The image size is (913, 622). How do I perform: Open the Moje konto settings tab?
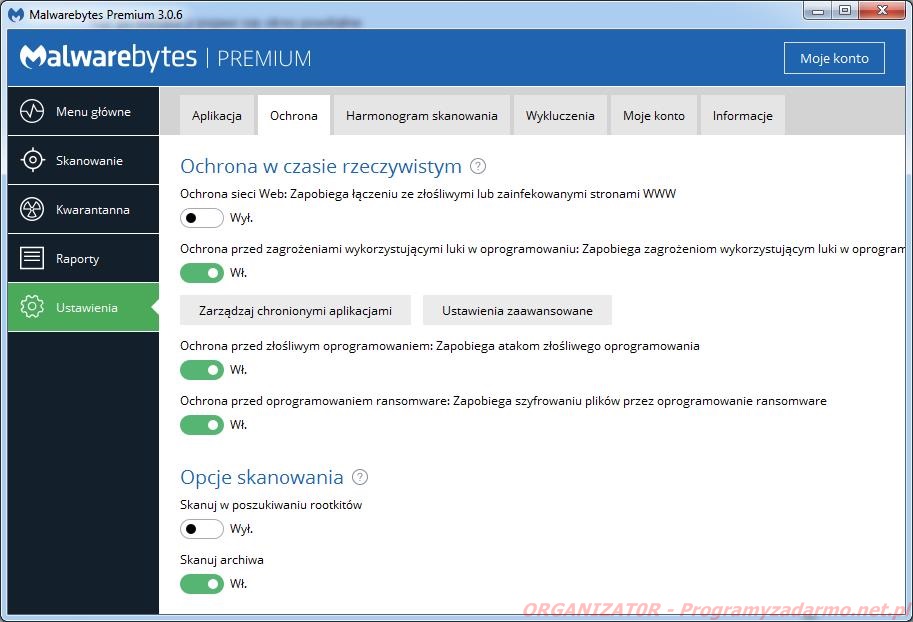pyautogui.click(x=654, y=115)
